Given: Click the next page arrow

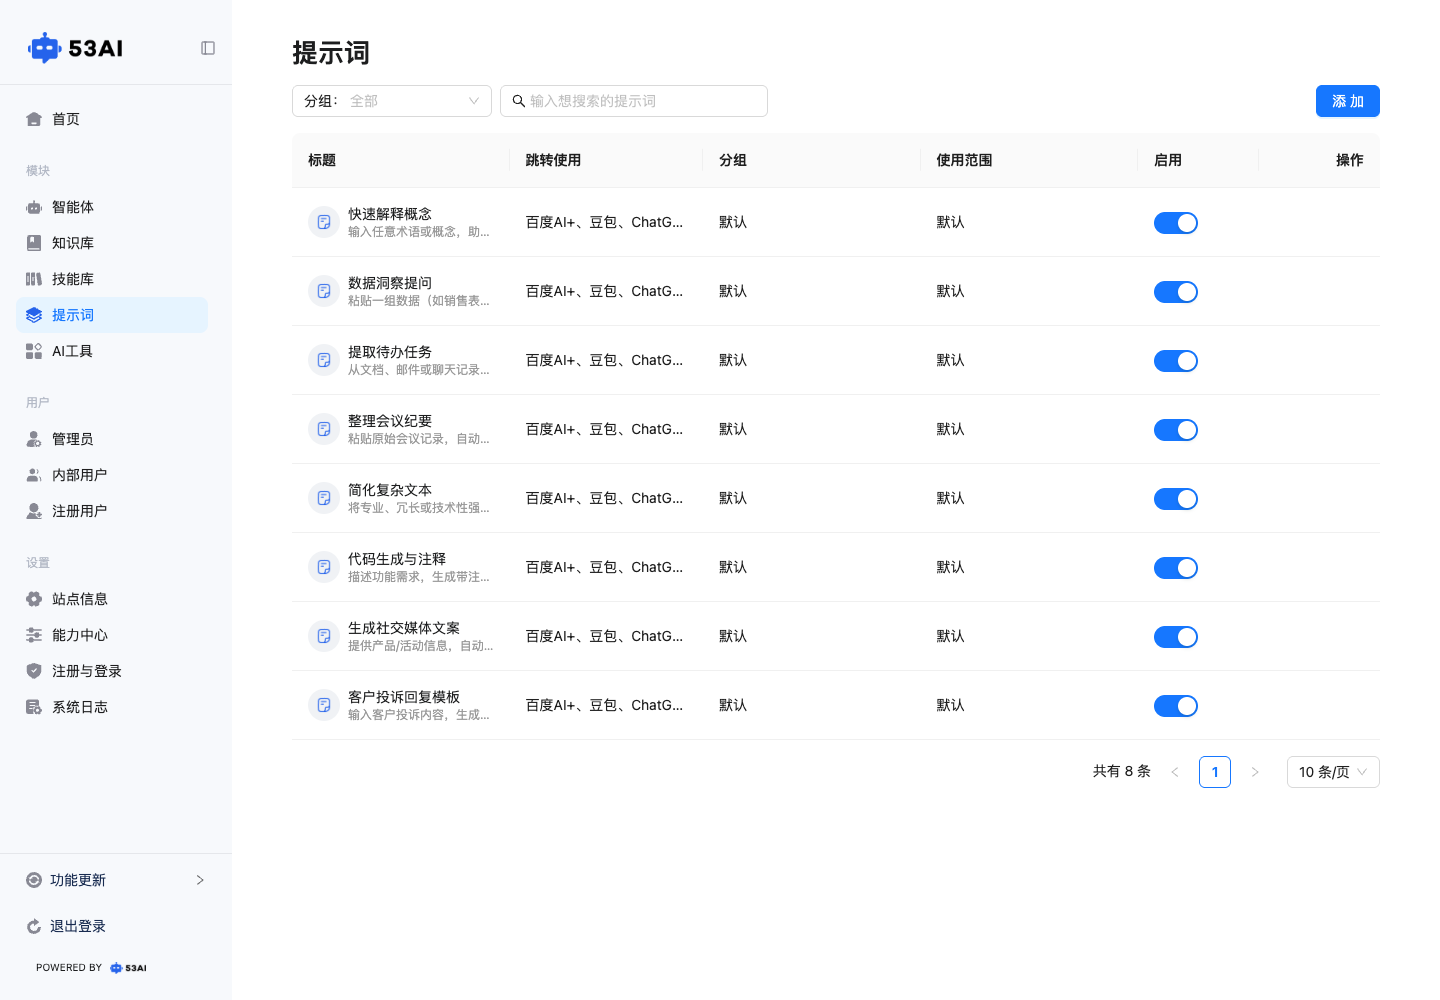Looking at the screenshot, I should 1255,772.
